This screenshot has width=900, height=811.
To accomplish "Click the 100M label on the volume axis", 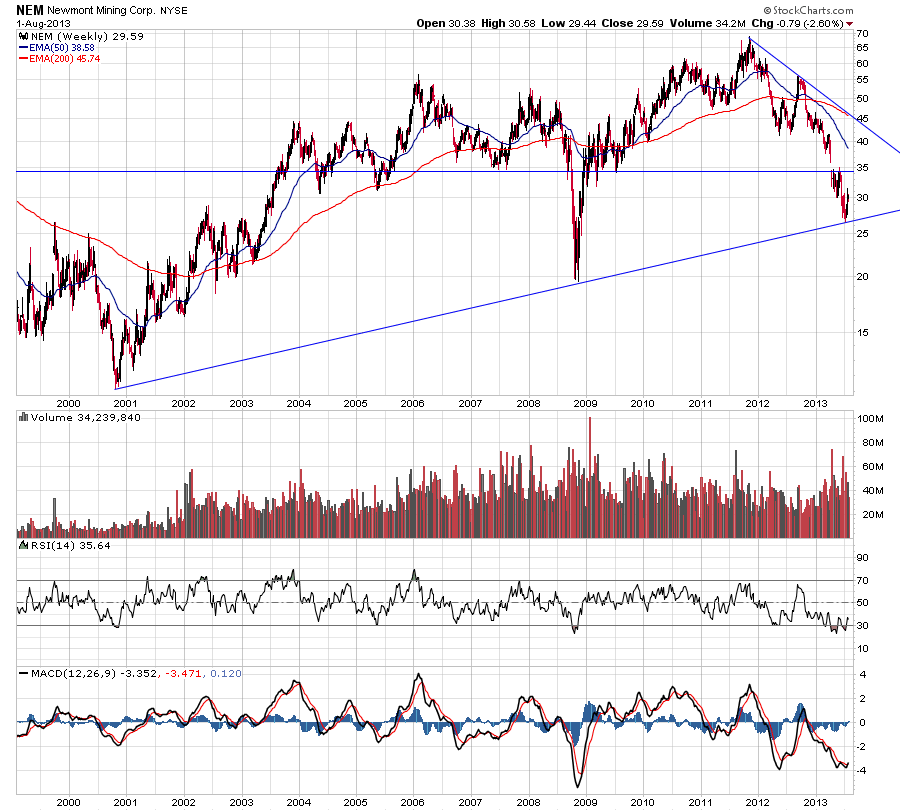I will click(x=870, y=418).
